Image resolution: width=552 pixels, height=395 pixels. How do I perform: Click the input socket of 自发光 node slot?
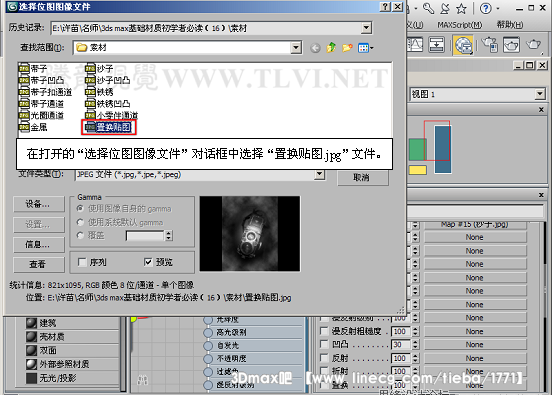coord(208,345)
